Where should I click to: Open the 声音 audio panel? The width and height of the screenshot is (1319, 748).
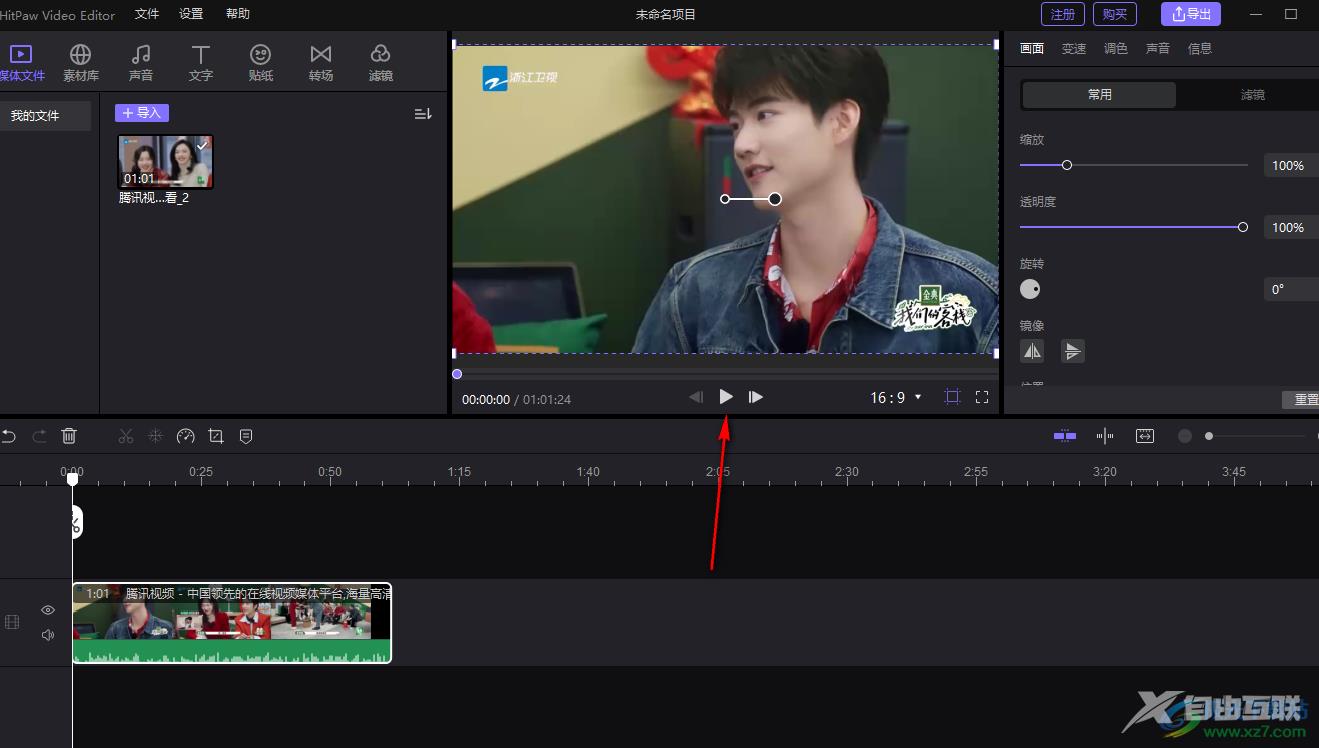[141, 62]
